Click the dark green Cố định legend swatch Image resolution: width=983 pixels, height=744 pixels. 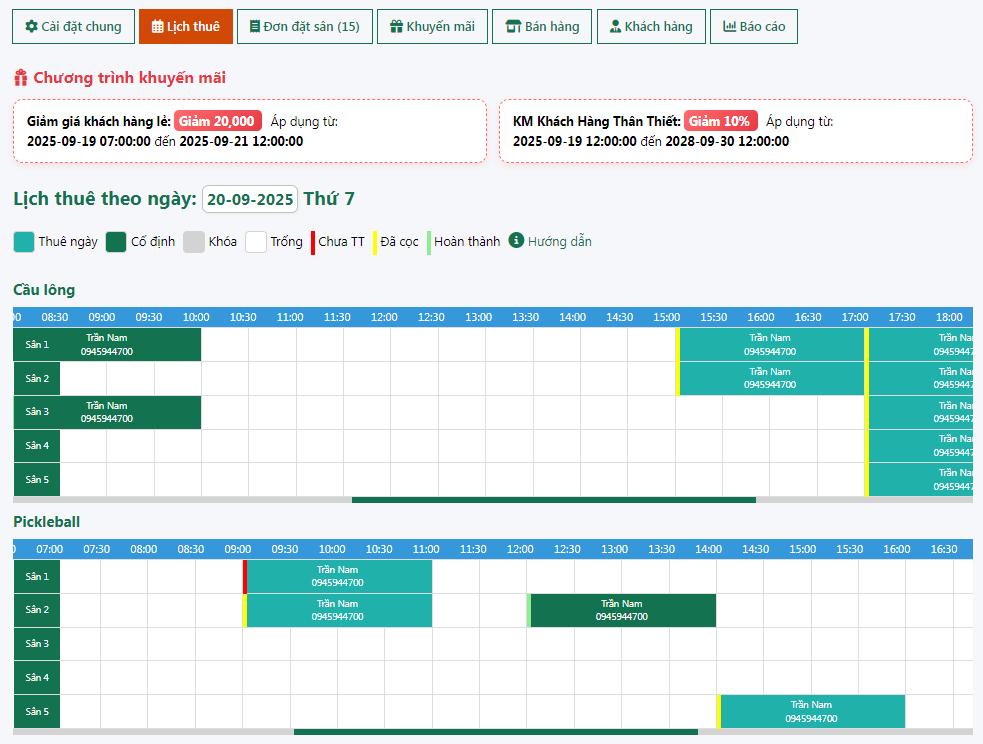point(116,241)
